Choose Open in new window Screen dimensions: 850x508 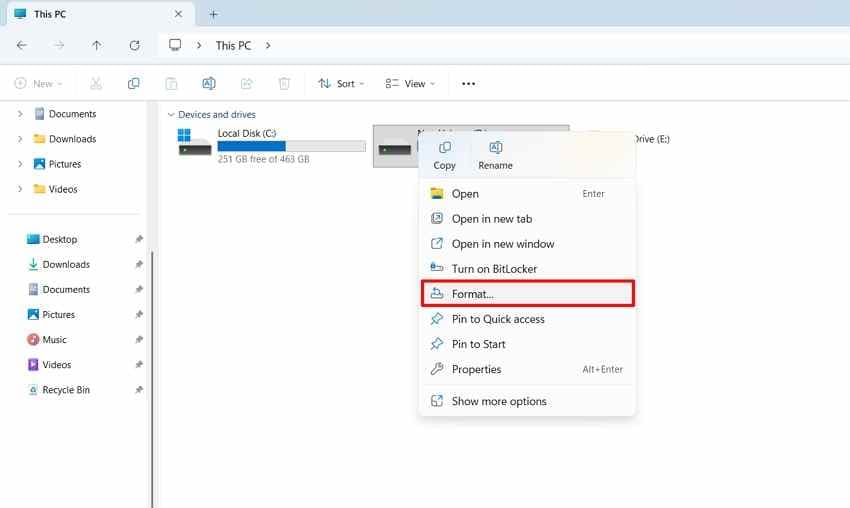click(x=527, y=244)
